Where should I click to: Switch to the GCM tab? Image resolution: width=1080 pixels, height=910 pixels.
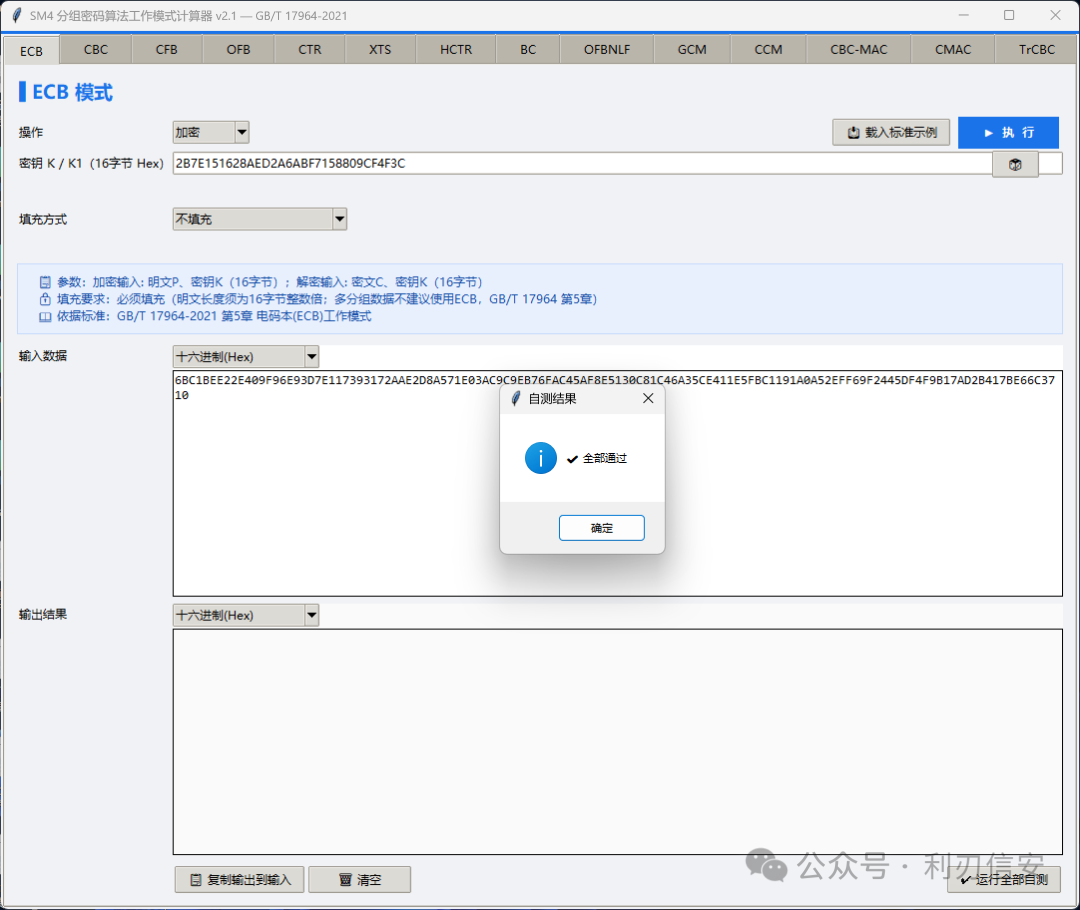[692, 50]
